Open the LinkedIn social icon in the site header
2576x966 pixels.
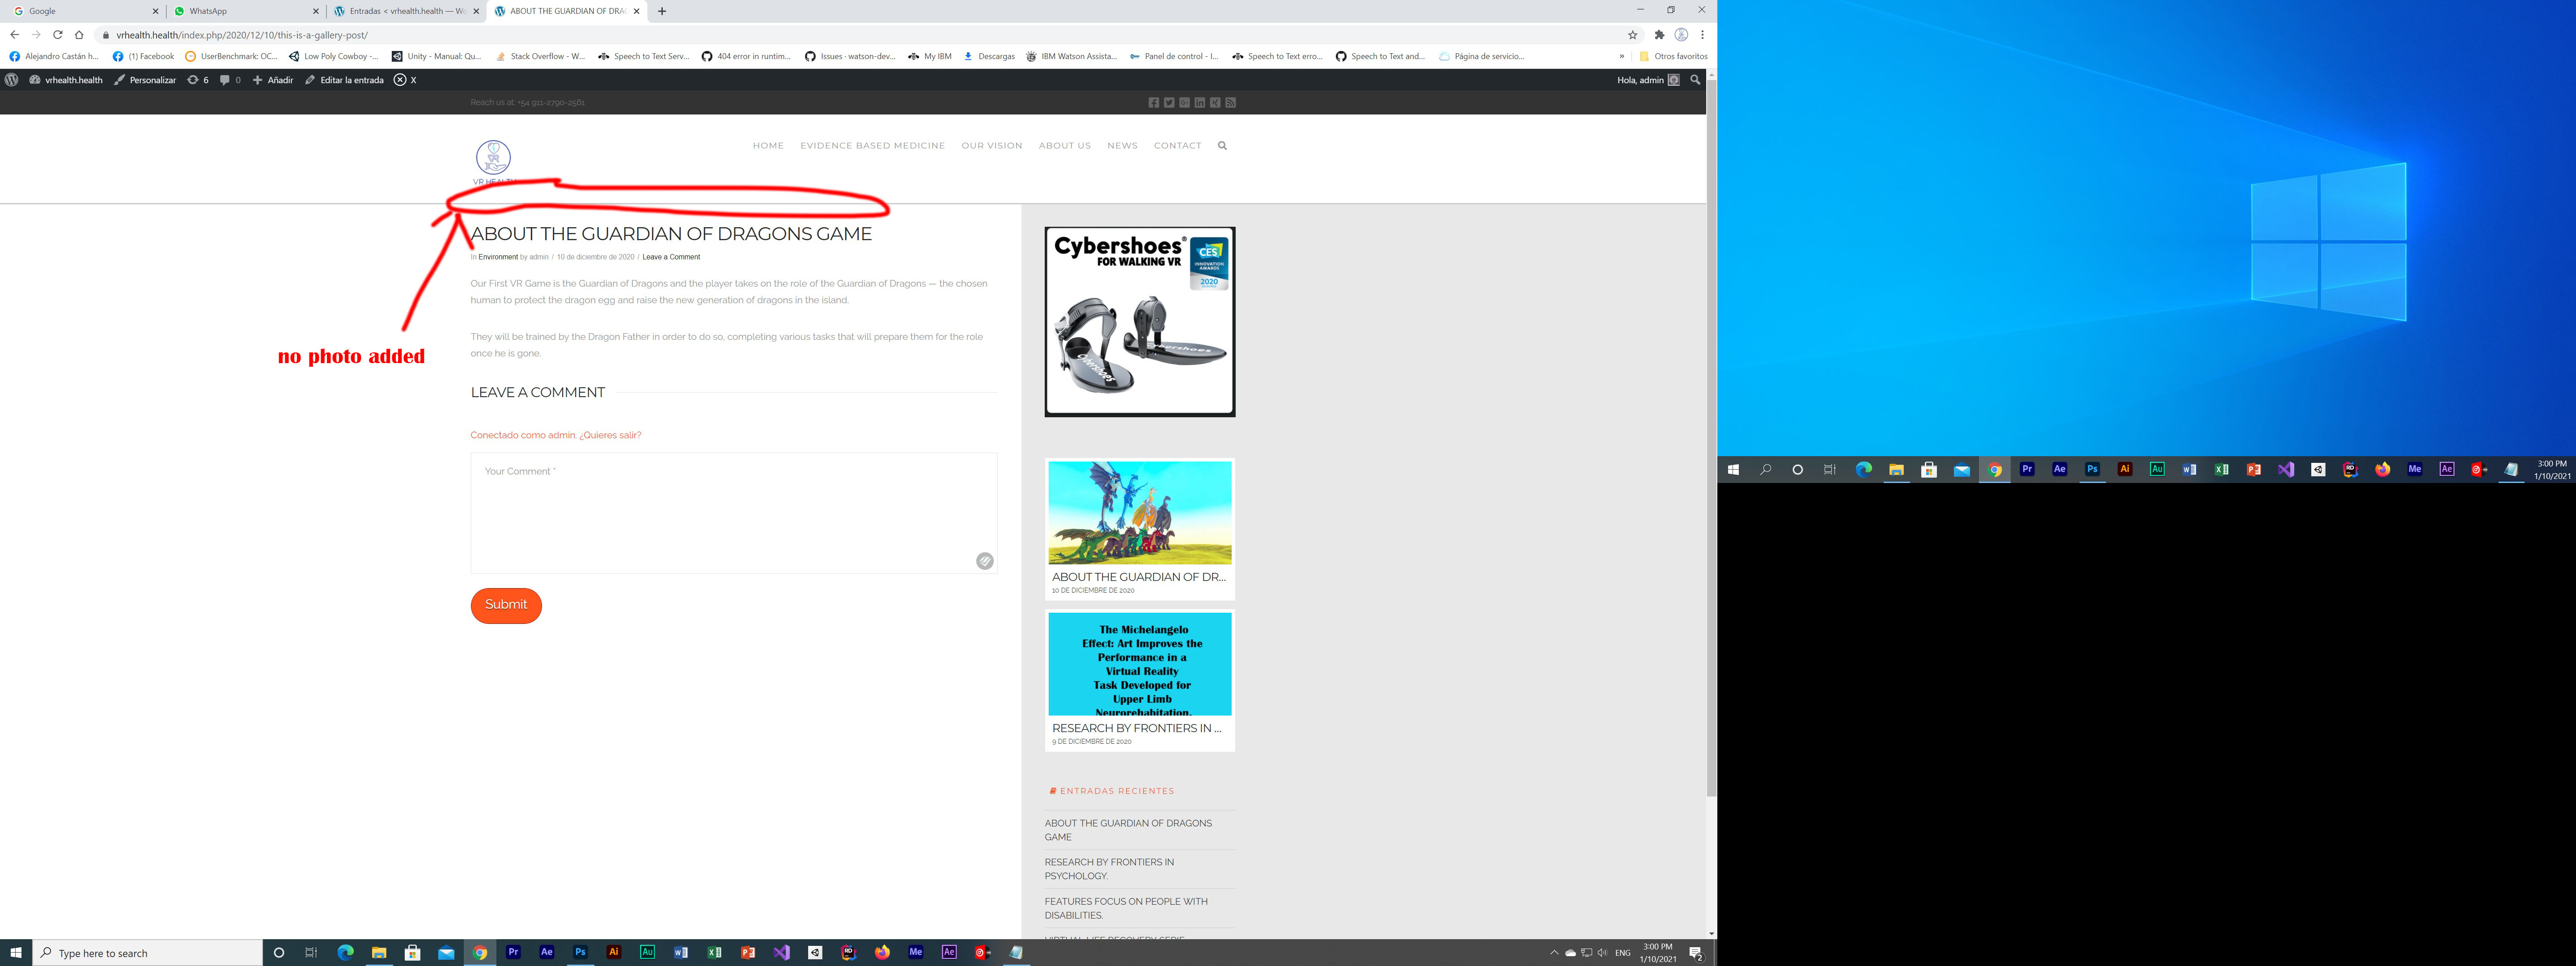(1200, 103)
